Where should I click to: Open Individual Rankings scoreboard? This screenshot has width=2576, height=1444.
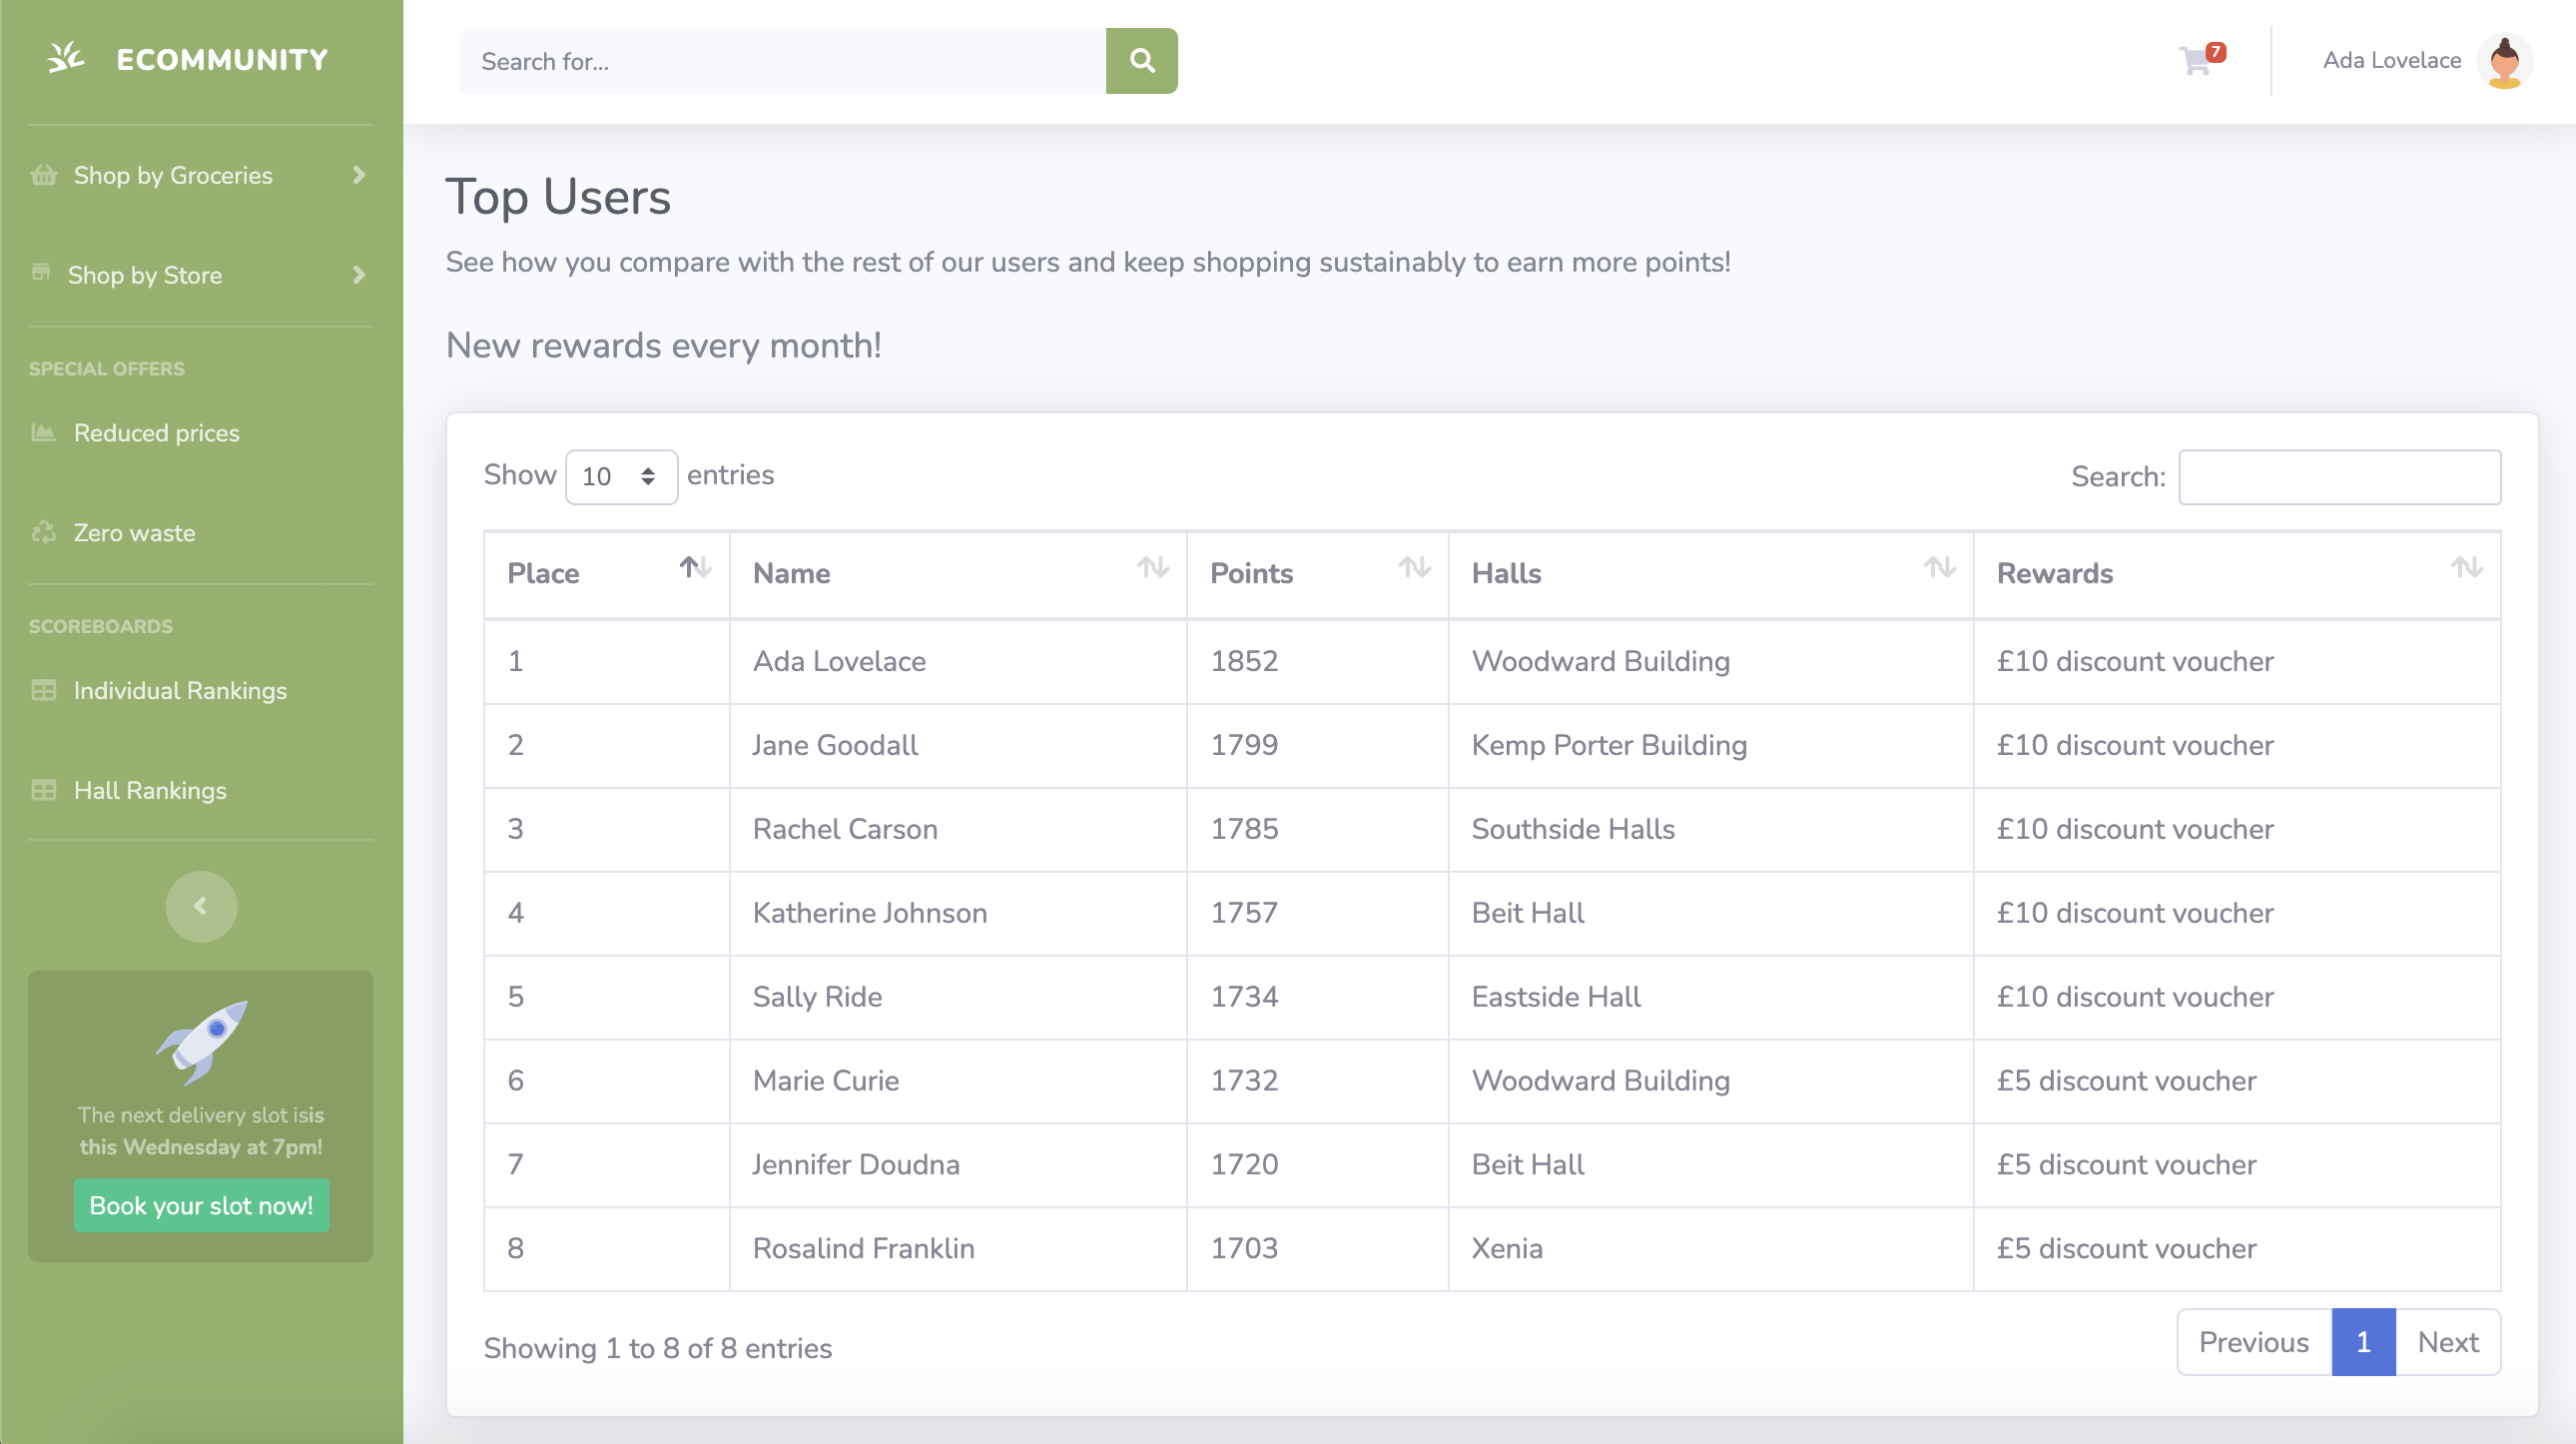179,690
